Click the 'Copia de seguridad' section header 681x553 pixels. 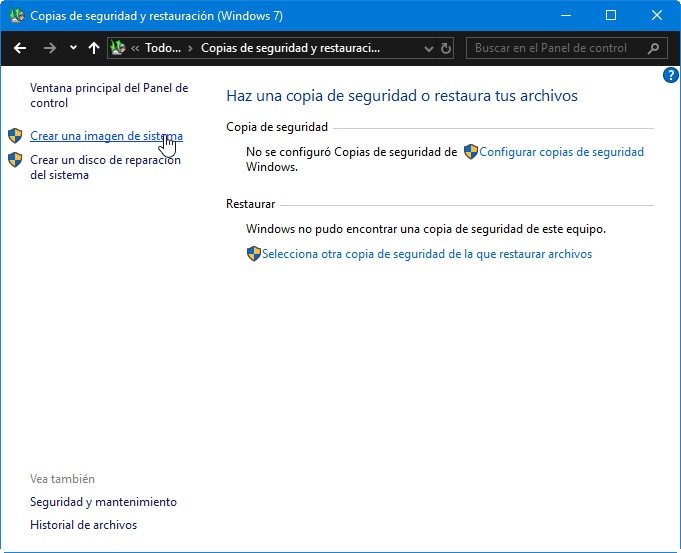tap(277, 127)
